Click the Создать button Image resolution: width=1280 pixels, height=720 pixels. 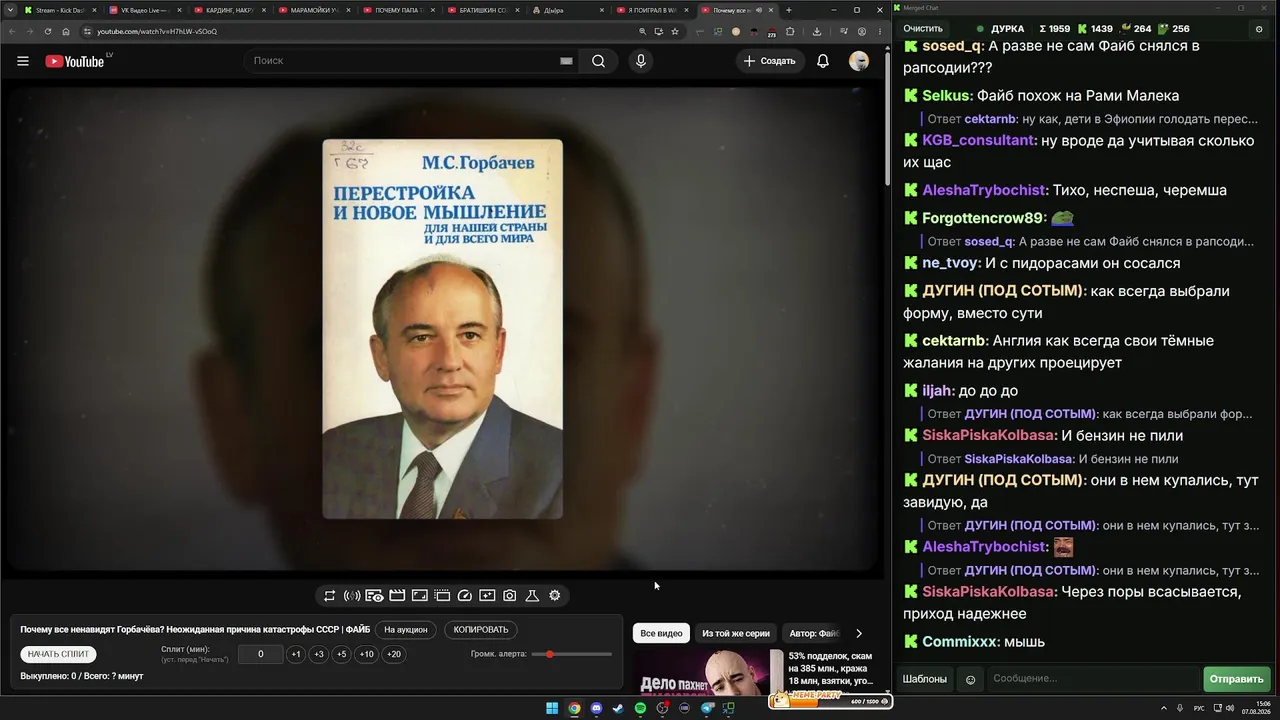click(770, 61)
